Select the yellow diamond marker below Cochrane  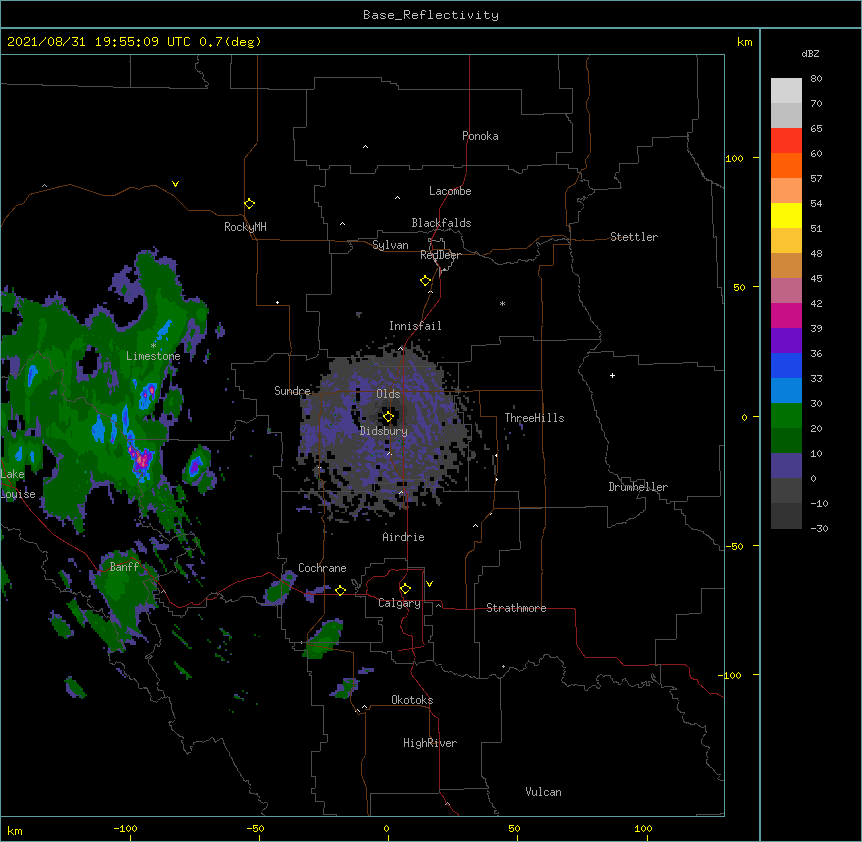click(340, 590)
